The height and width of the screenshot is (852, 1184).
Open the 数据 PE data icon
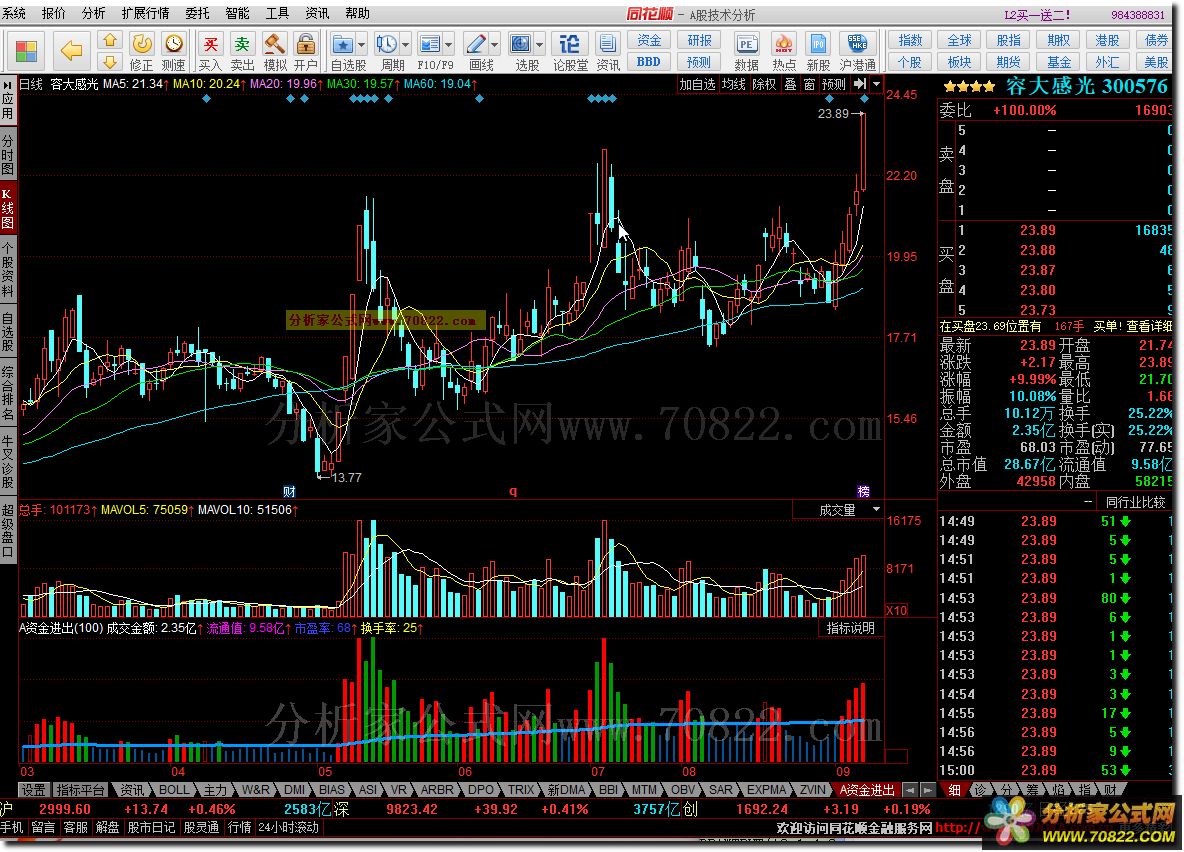click(x=746, y=51)
